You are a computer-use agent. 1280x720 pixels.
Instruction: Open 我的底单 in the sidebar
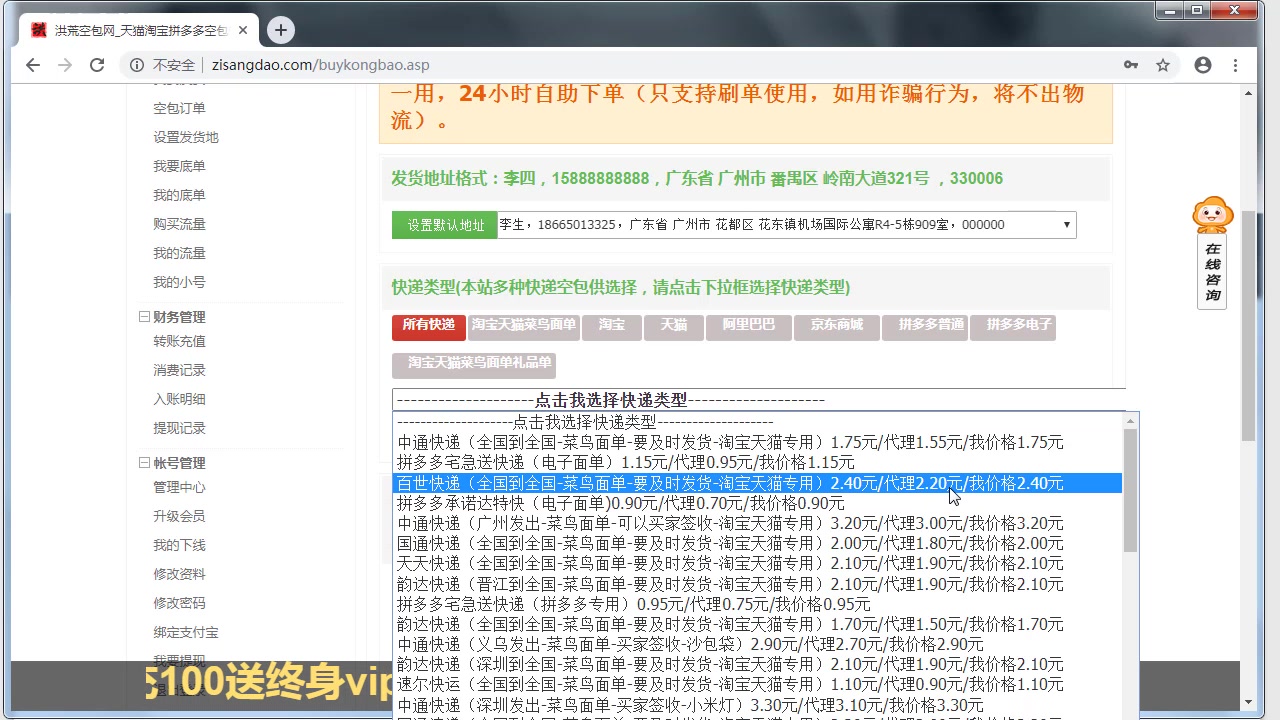tap(179, 195)
